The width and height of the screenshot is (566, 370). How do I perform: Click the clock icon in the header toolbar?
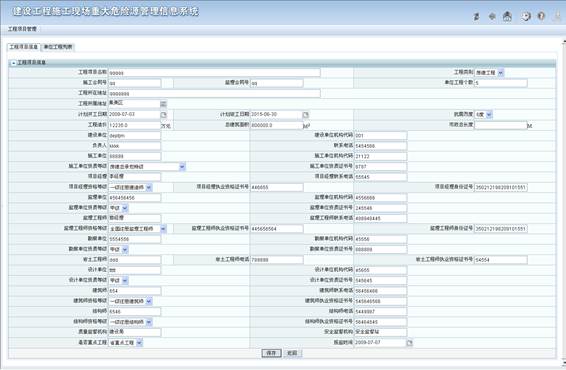[526, 16]
